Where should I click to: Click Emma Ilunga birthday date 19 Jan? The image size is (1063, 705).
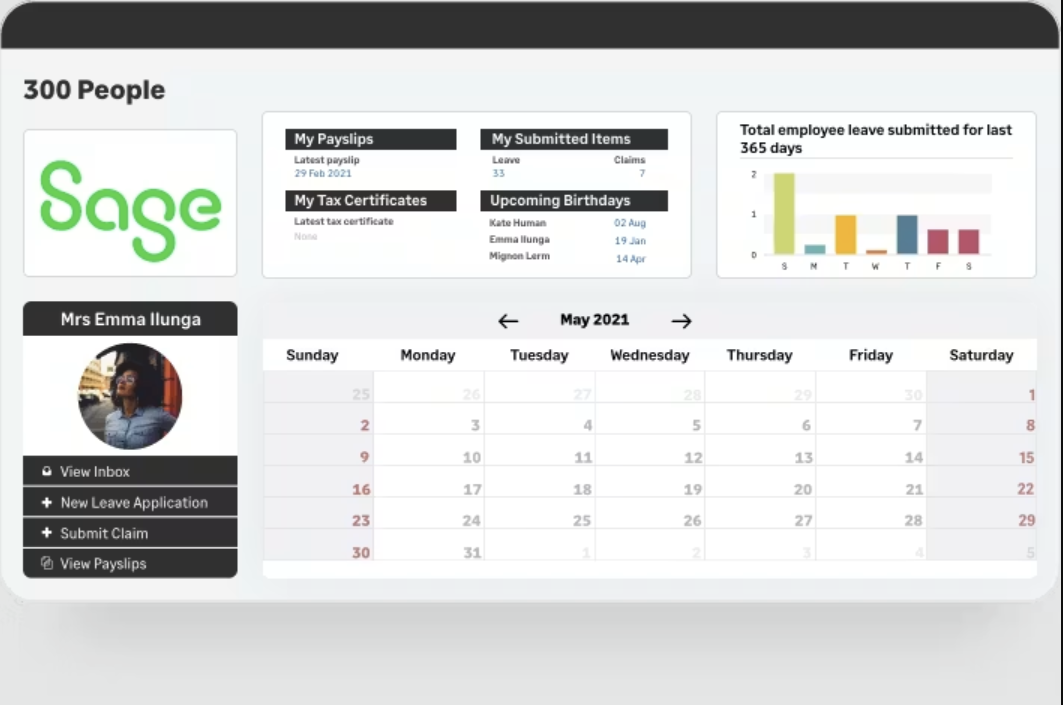630,241
